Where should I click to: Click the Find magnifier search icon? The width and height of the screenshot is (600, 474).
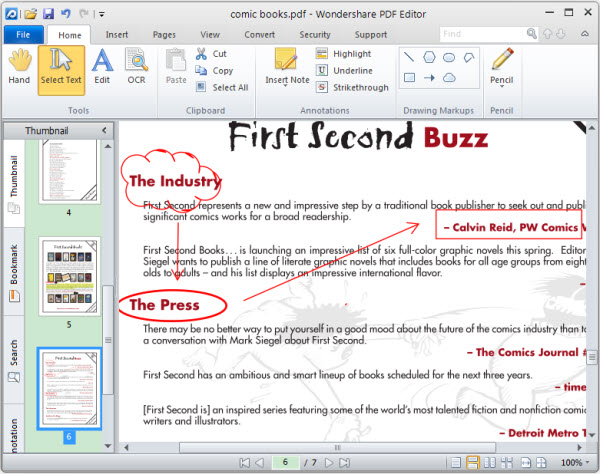[x=532, y=34]
